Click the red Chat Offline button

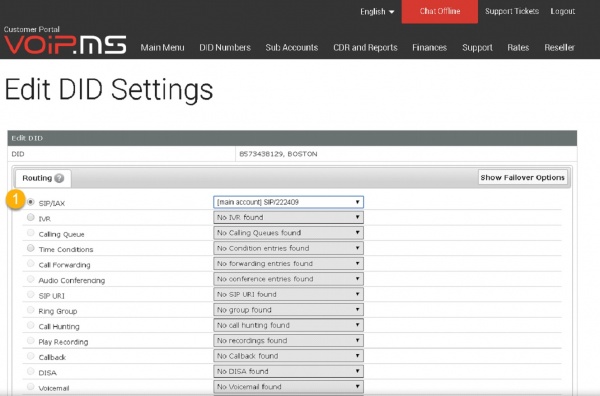coord(440,11)
